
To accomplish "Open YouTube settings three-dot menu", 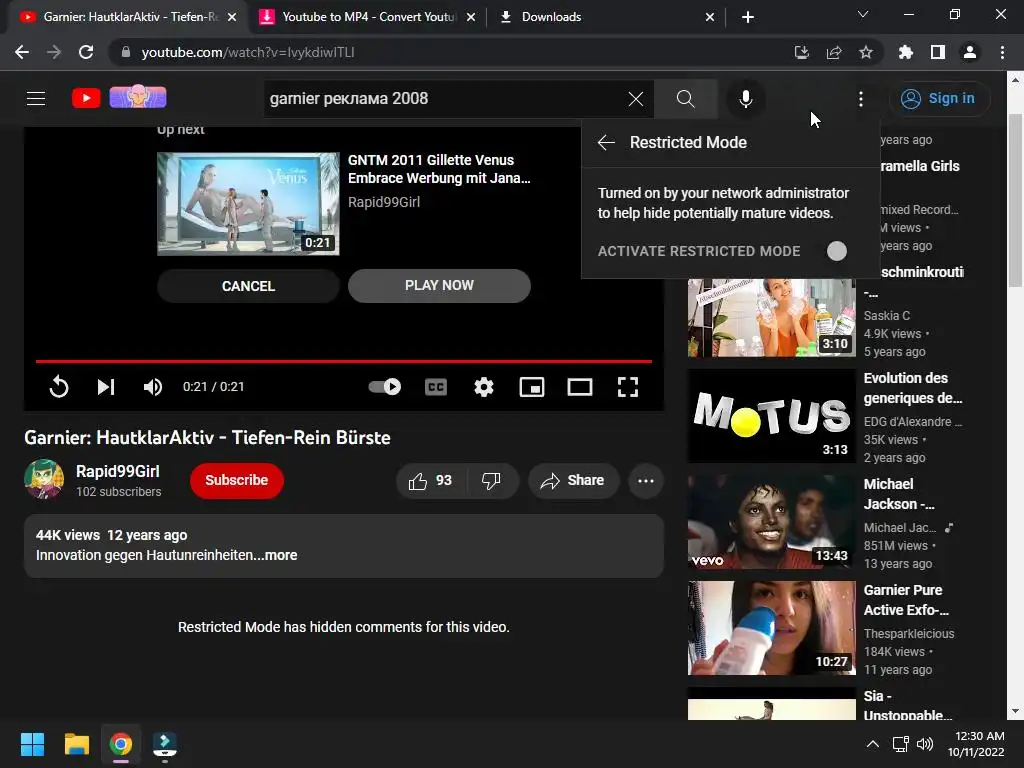I will [x=861, y=99].
